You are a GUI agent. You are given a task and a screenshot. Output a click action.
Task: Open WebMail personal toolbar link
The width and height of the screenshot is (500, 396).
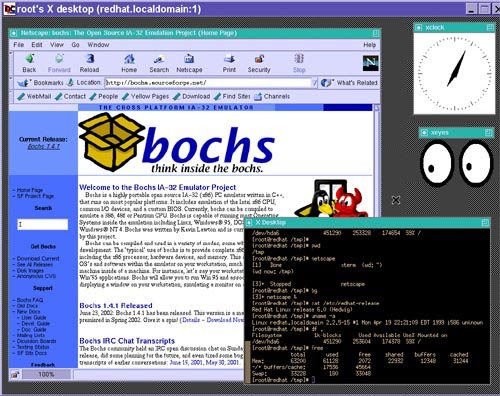pos(34,96)
